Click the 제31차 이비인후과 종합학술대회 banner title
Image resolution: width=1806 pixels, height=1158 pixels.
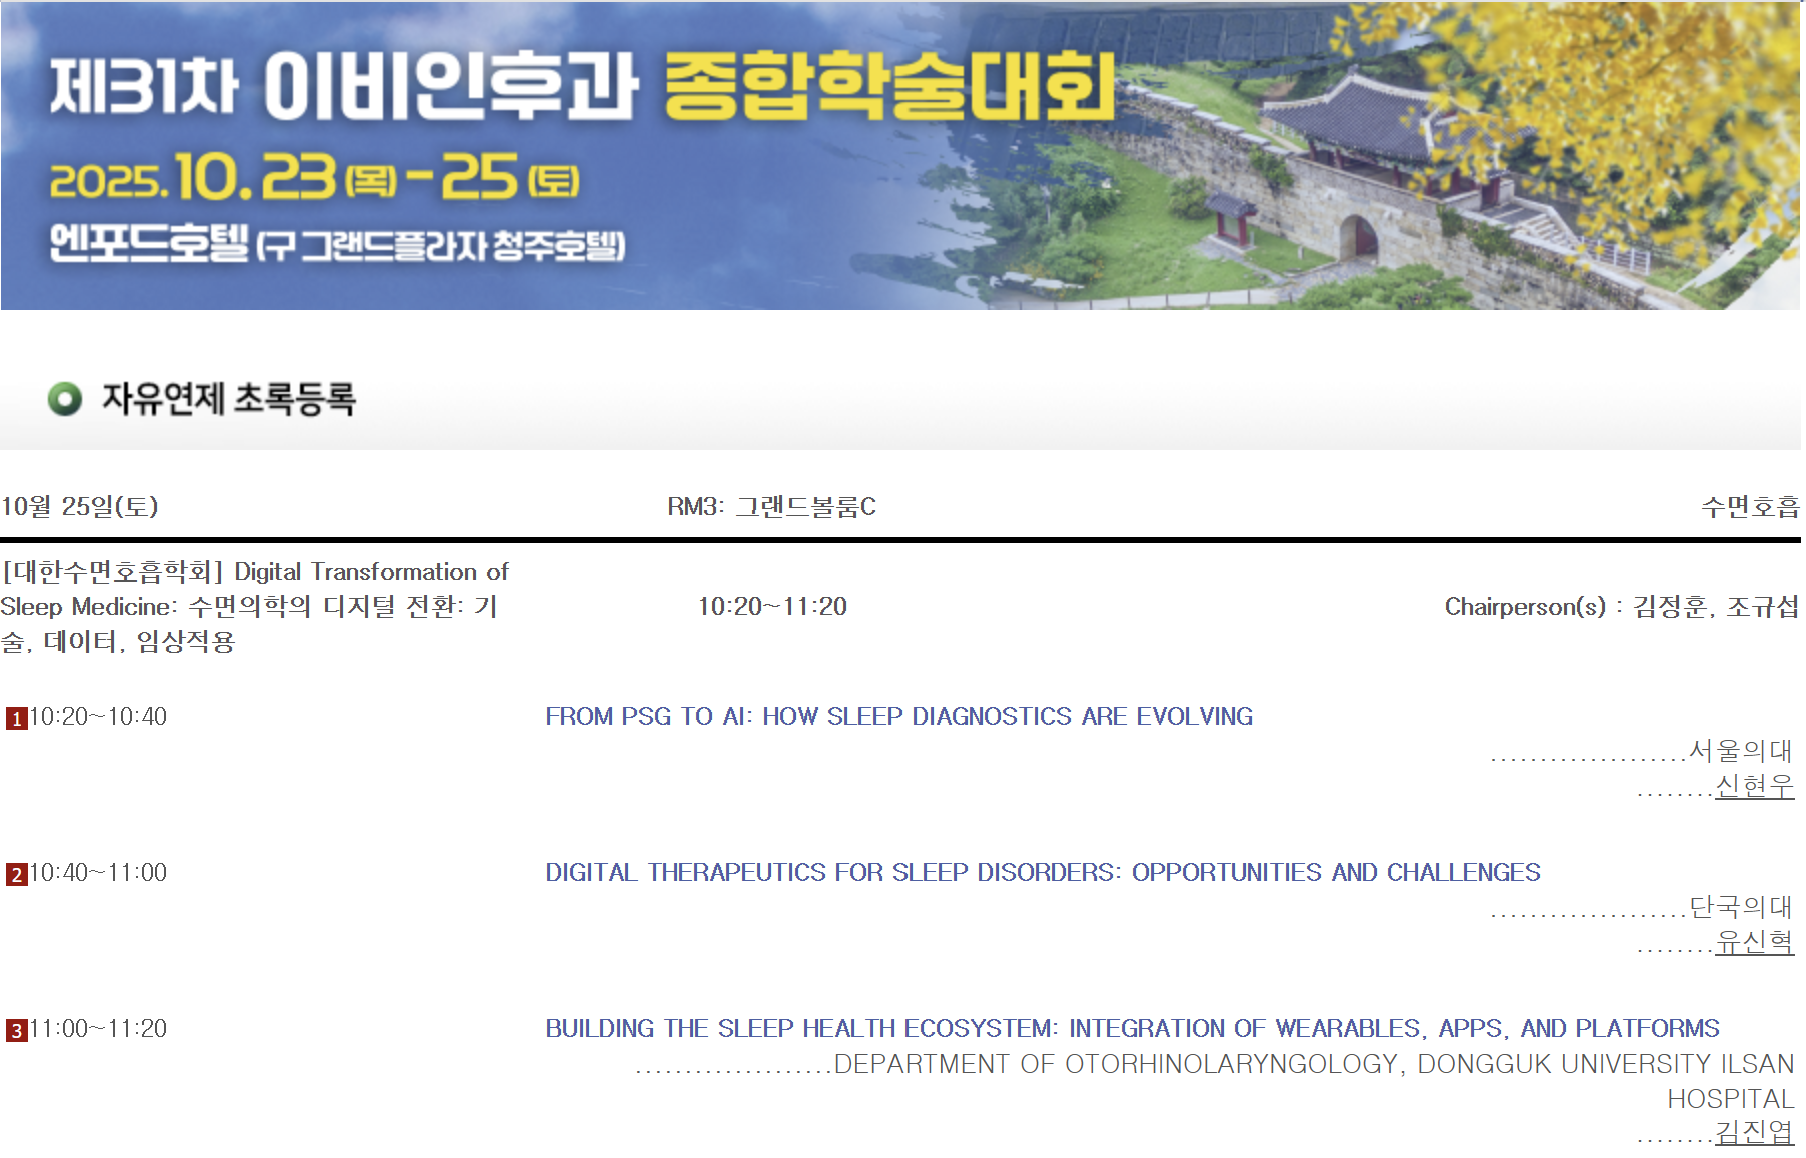[x=582, y=87]
